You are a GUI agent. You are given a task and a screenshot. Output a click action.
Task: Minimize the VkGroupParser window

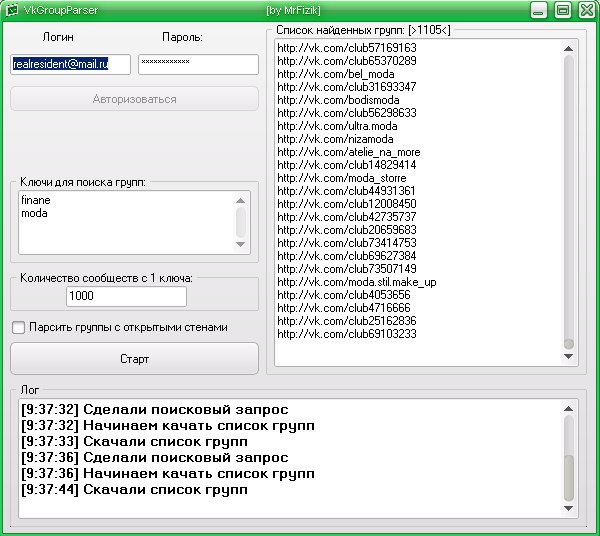[x=540, y=10]
